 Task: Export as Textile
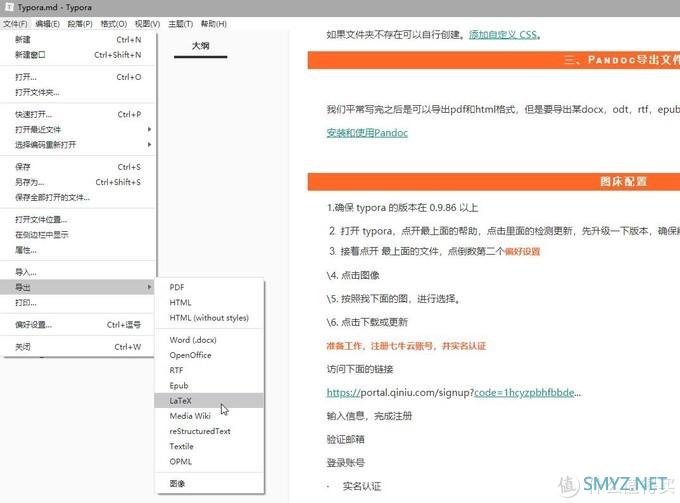click(209, 446)
